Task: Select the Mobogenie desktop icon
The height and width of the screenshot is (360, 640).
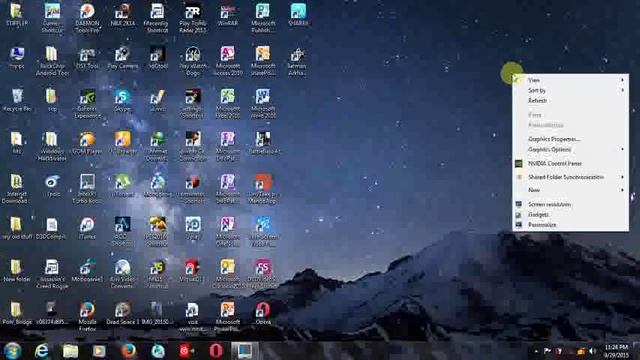Action: [x=87, y=271]
